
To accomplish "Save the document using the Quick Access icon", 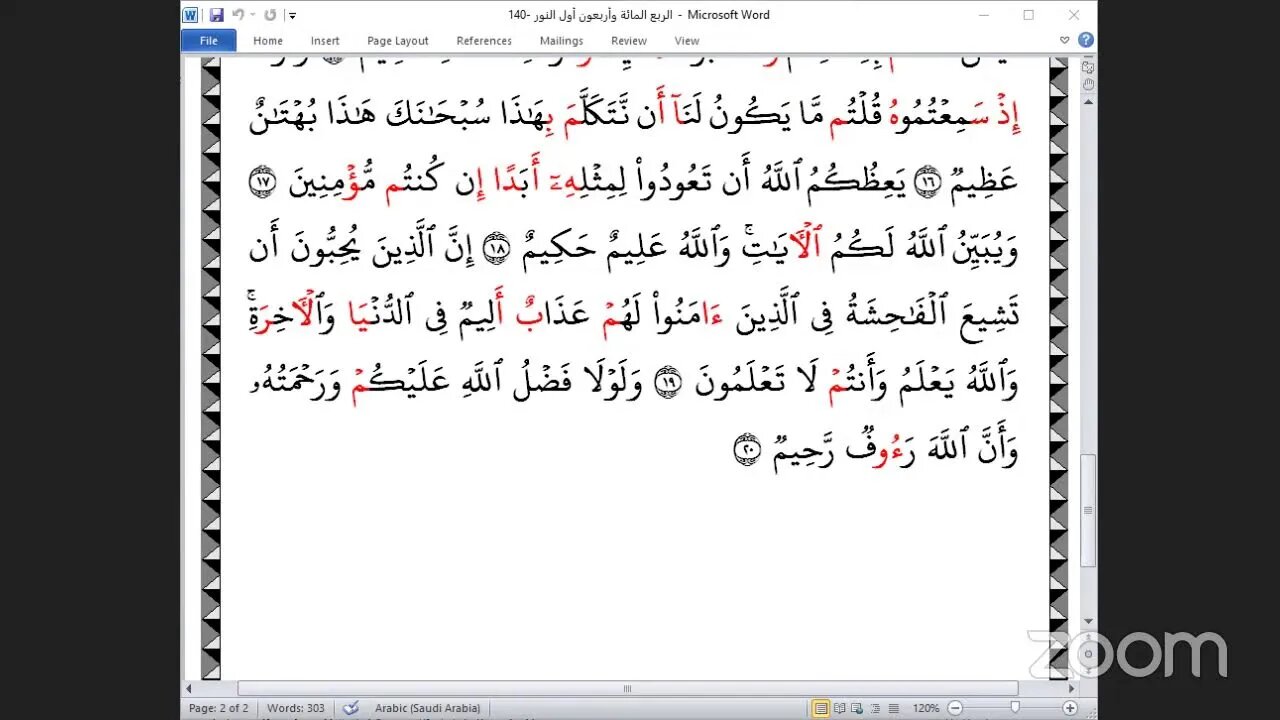I will tap(216, 15).
